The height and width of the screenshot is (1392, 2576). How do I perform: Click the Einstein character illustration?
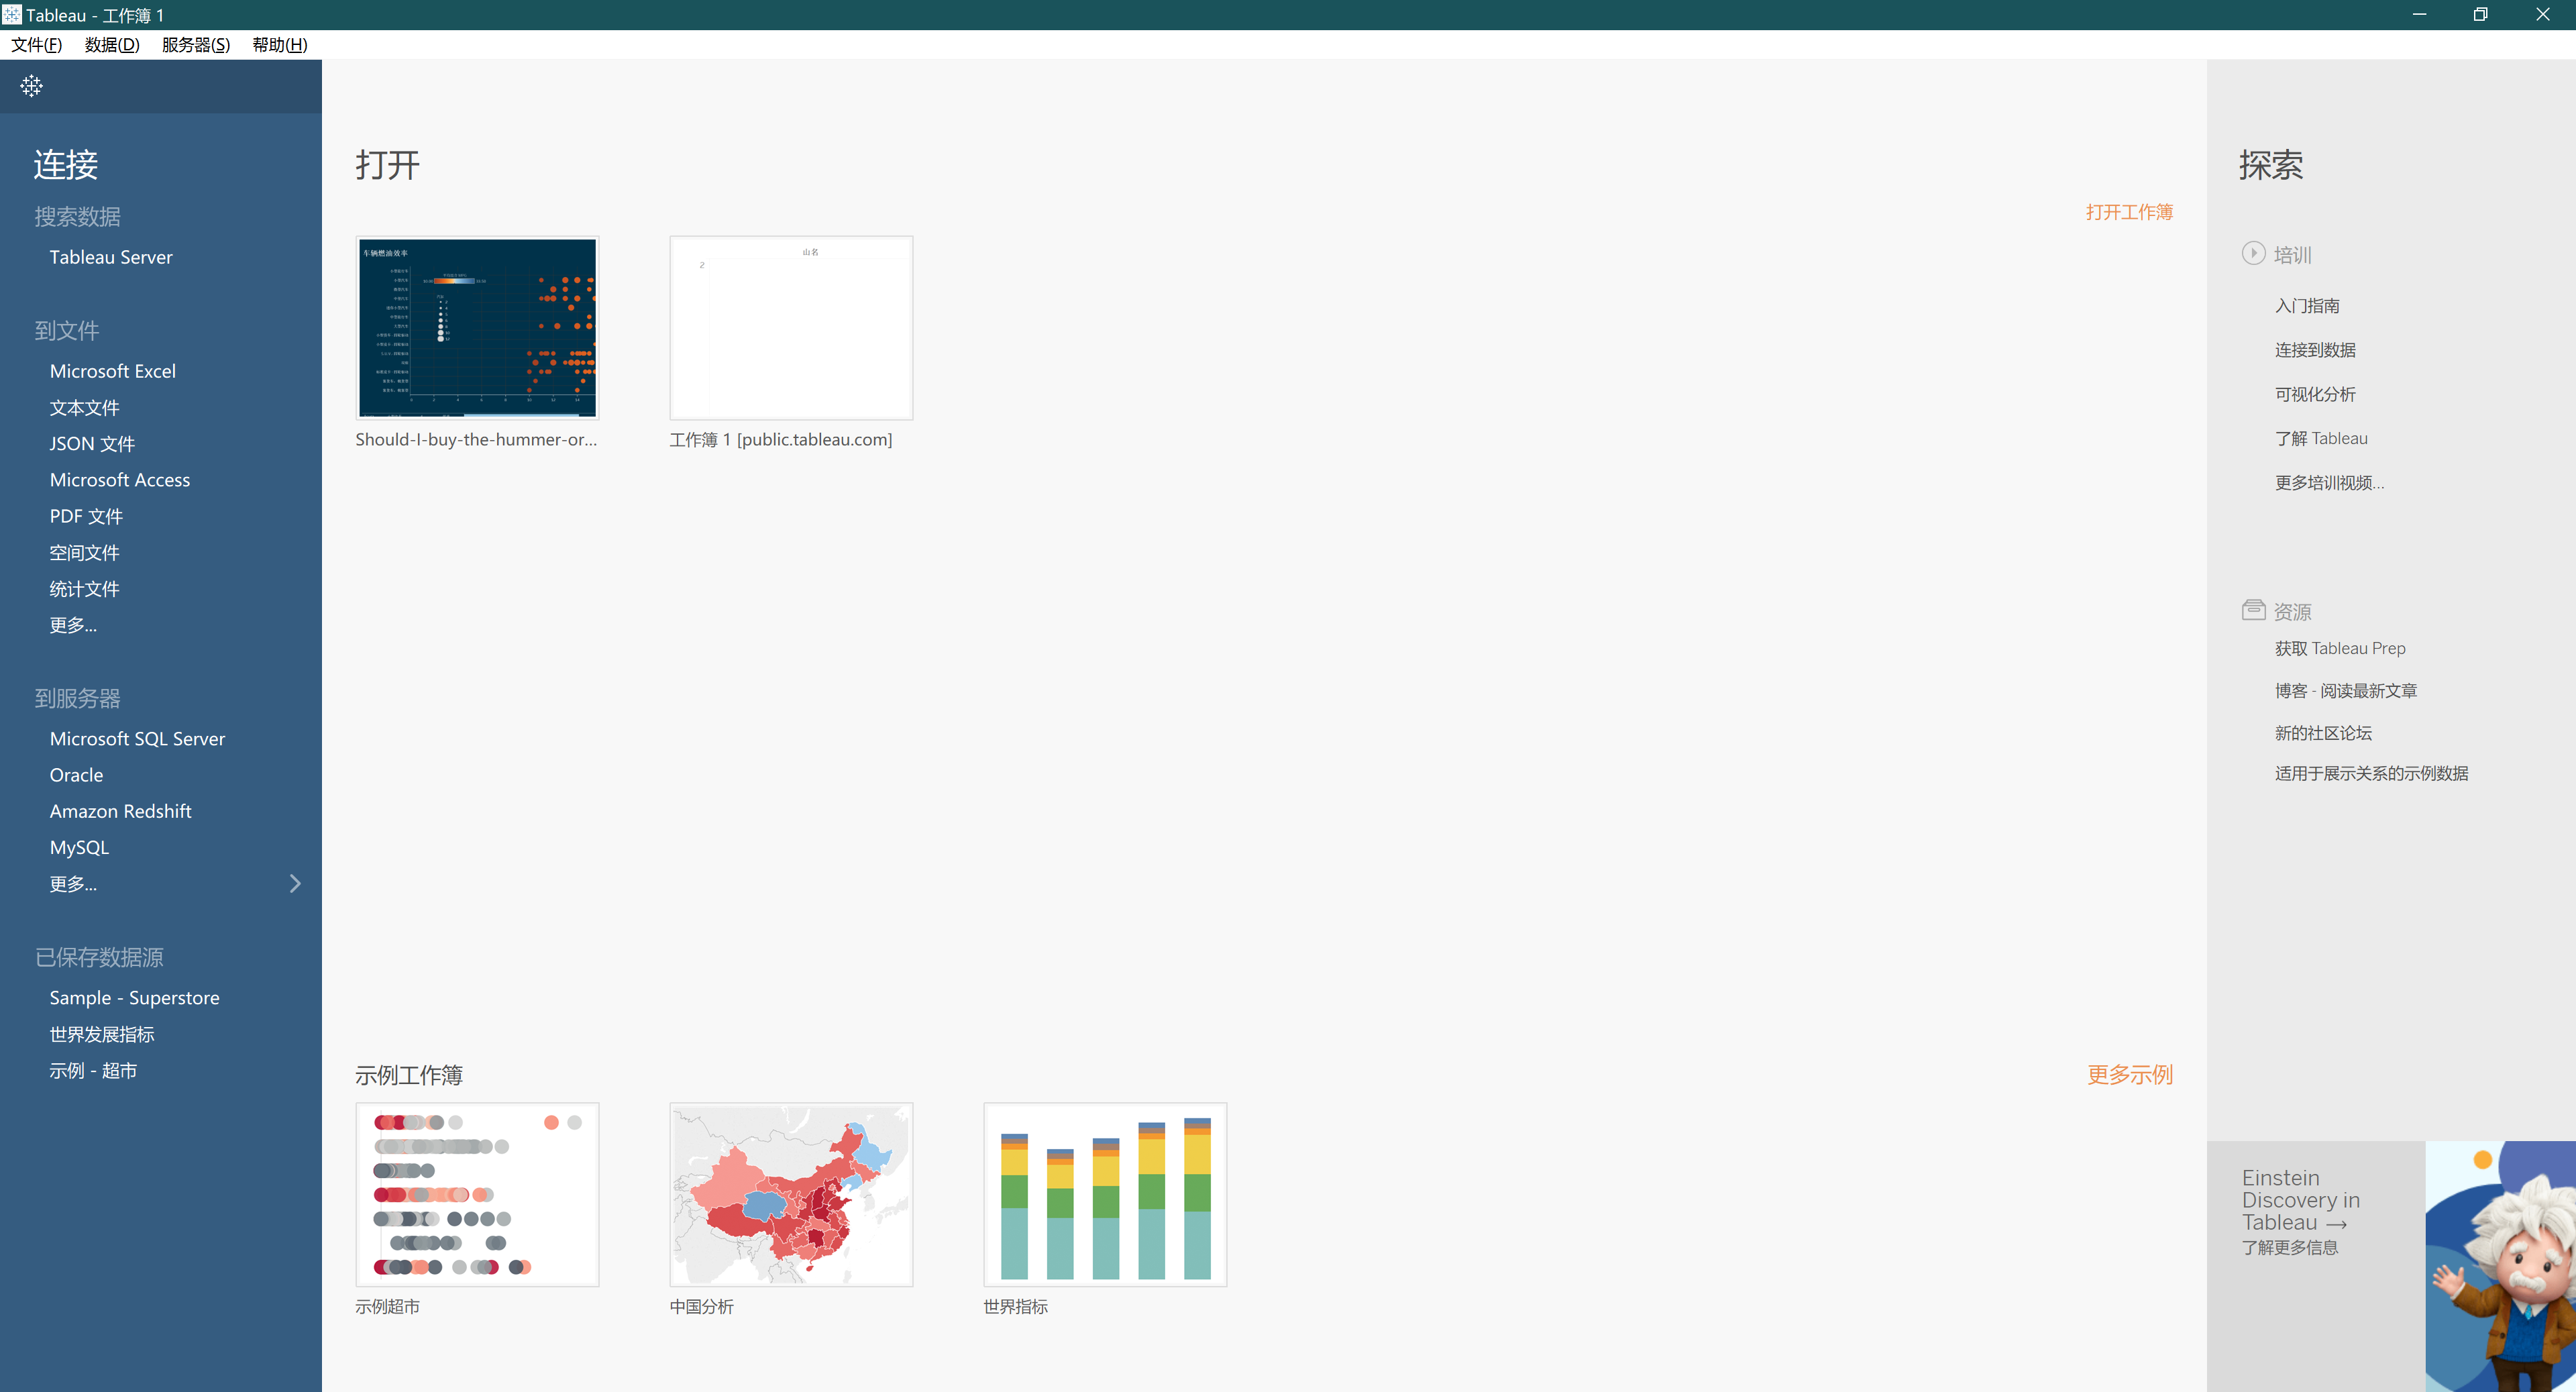click(2500, 1266)
